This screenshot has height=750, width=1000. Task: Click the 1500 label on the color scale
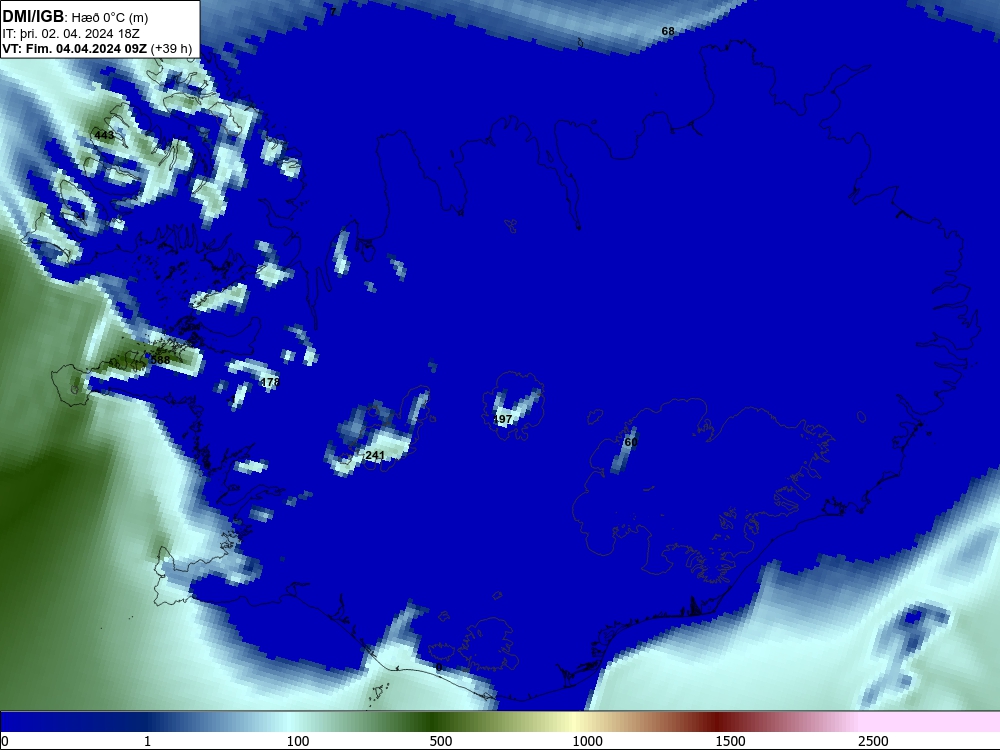[x=730, y=741]
